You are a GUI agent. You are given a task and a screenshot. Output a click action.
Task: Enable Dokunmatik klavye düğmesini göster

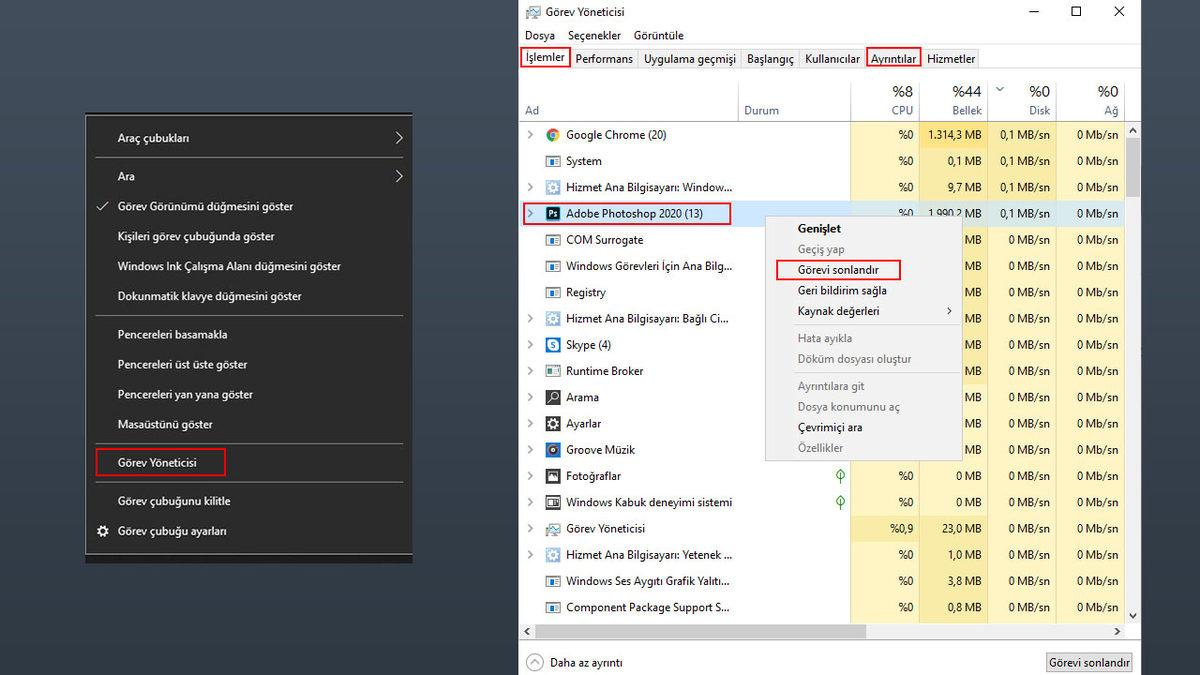pyautogui.click(x=209, y=296)
